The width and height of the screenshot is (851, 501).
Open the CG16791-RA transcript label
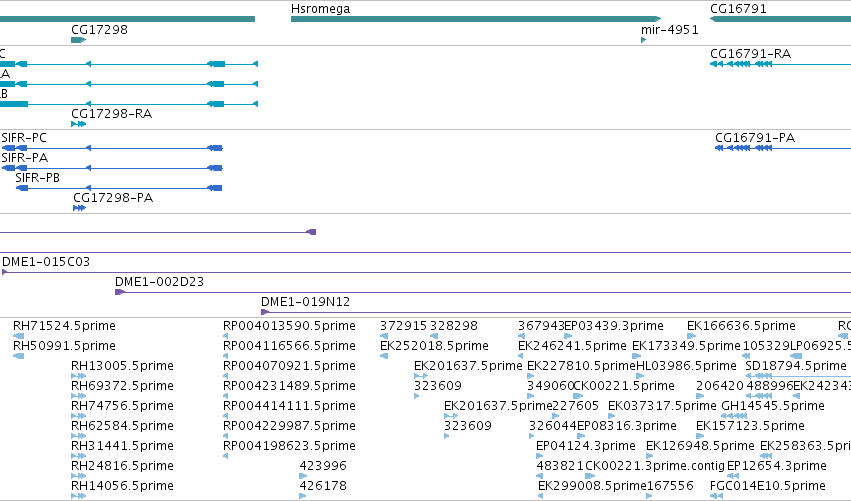point(751,54)
